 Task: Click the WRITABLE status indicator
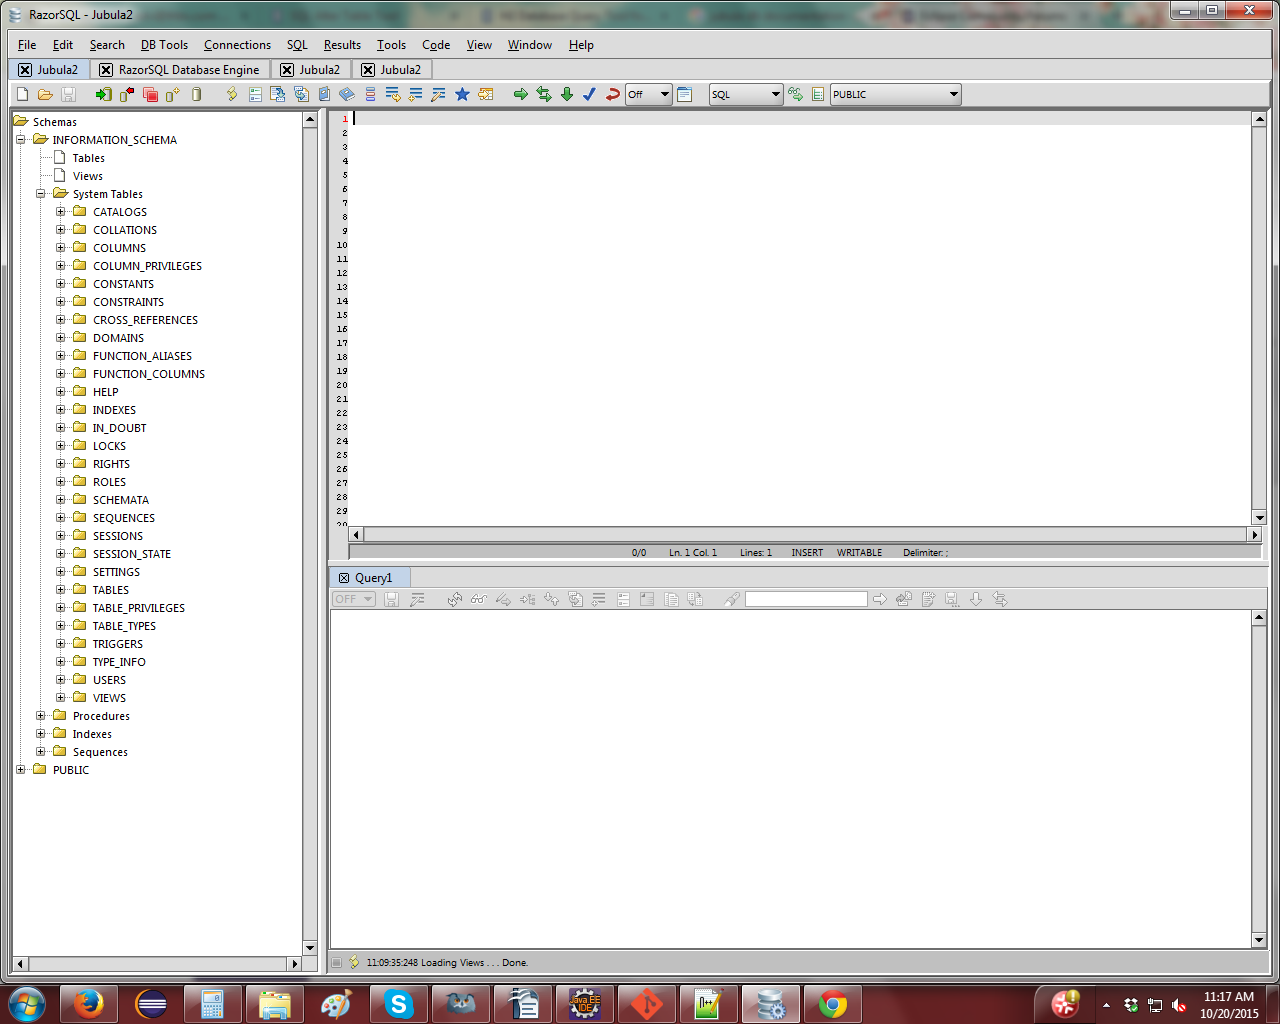[x=859, y=552]
